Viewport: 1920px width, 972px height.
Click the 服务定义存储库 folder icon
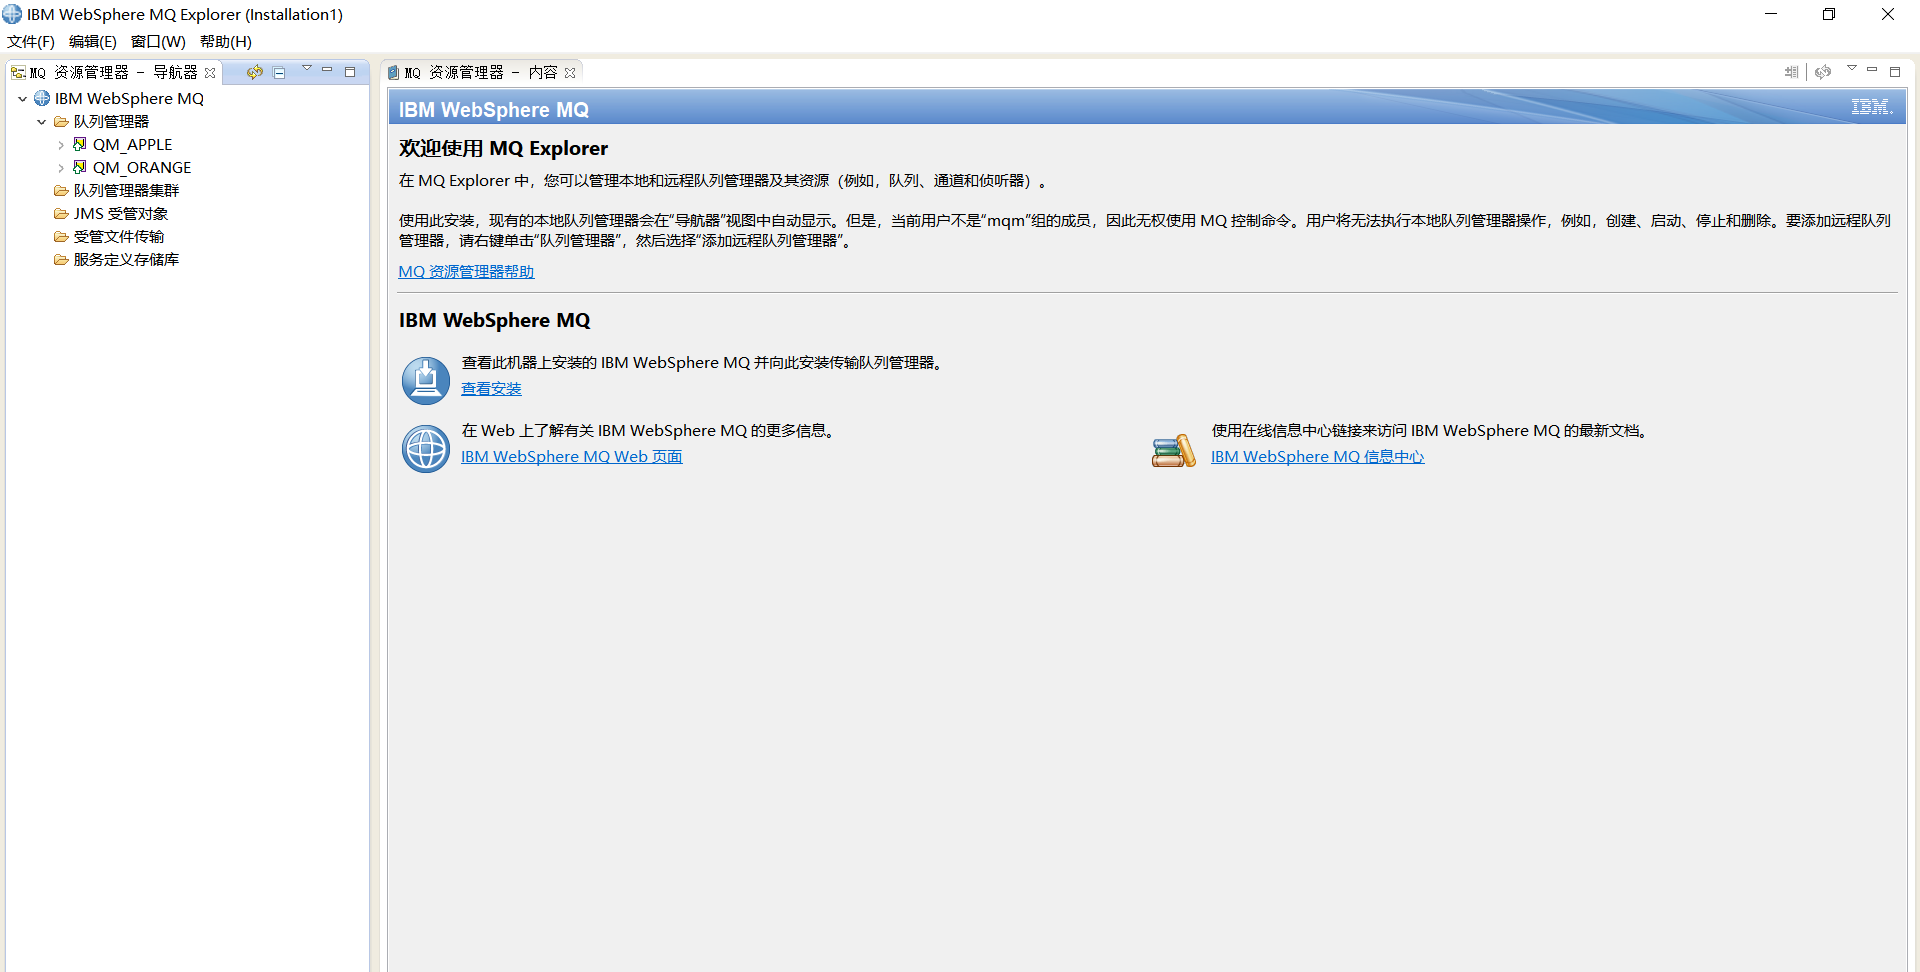(61, 260)
